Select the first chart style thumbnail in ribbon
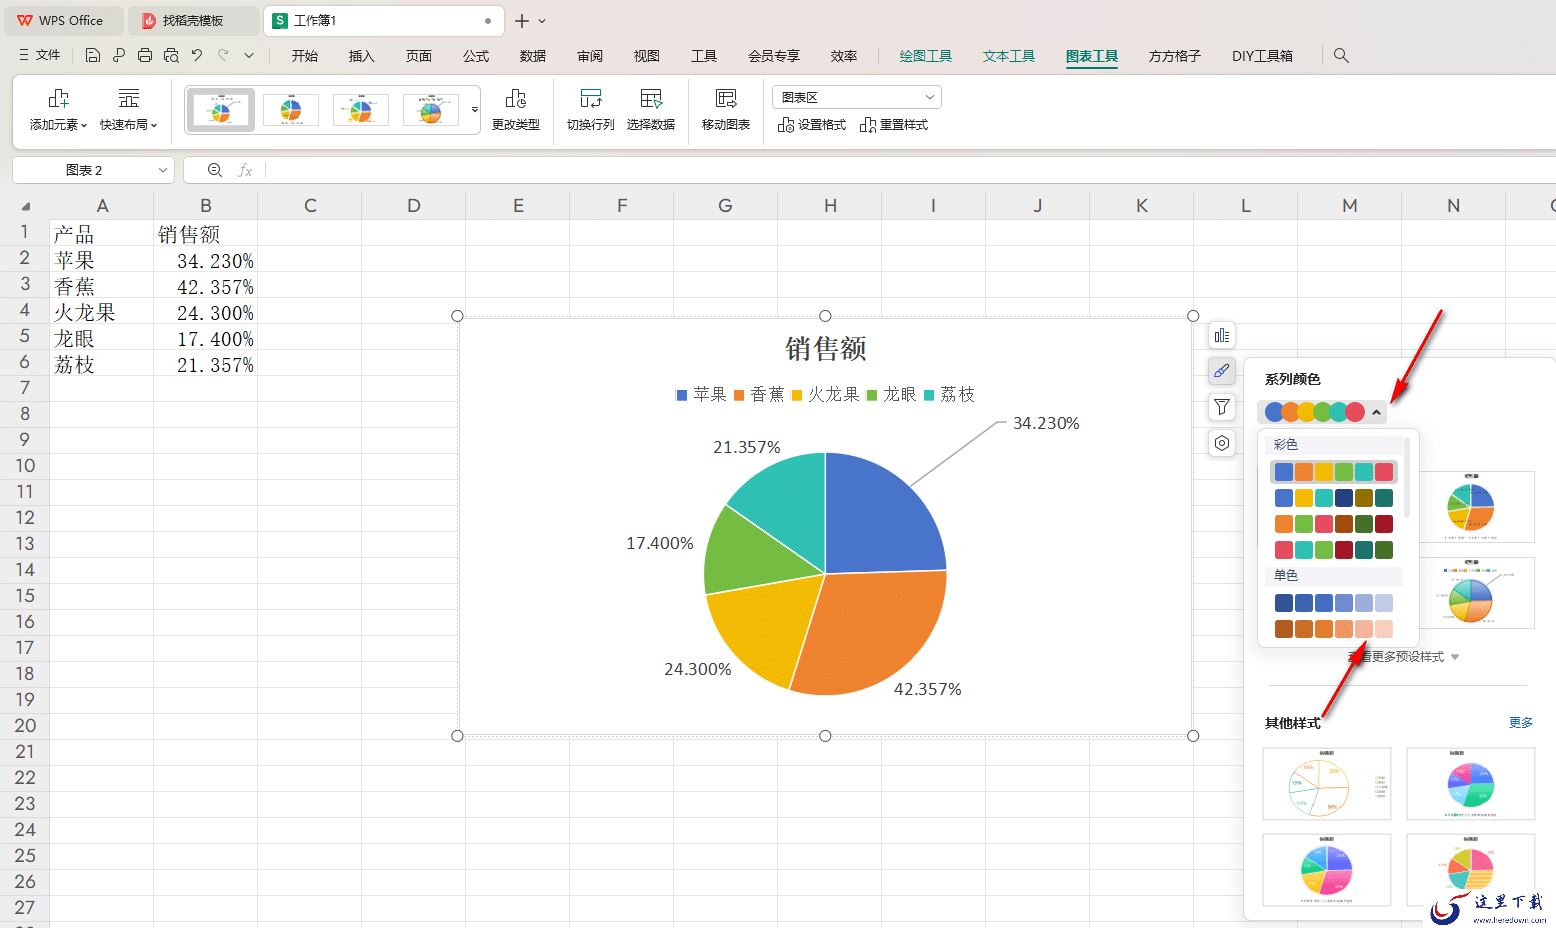1556x928 pixels. pyautogui.click(x=221, y=109)
